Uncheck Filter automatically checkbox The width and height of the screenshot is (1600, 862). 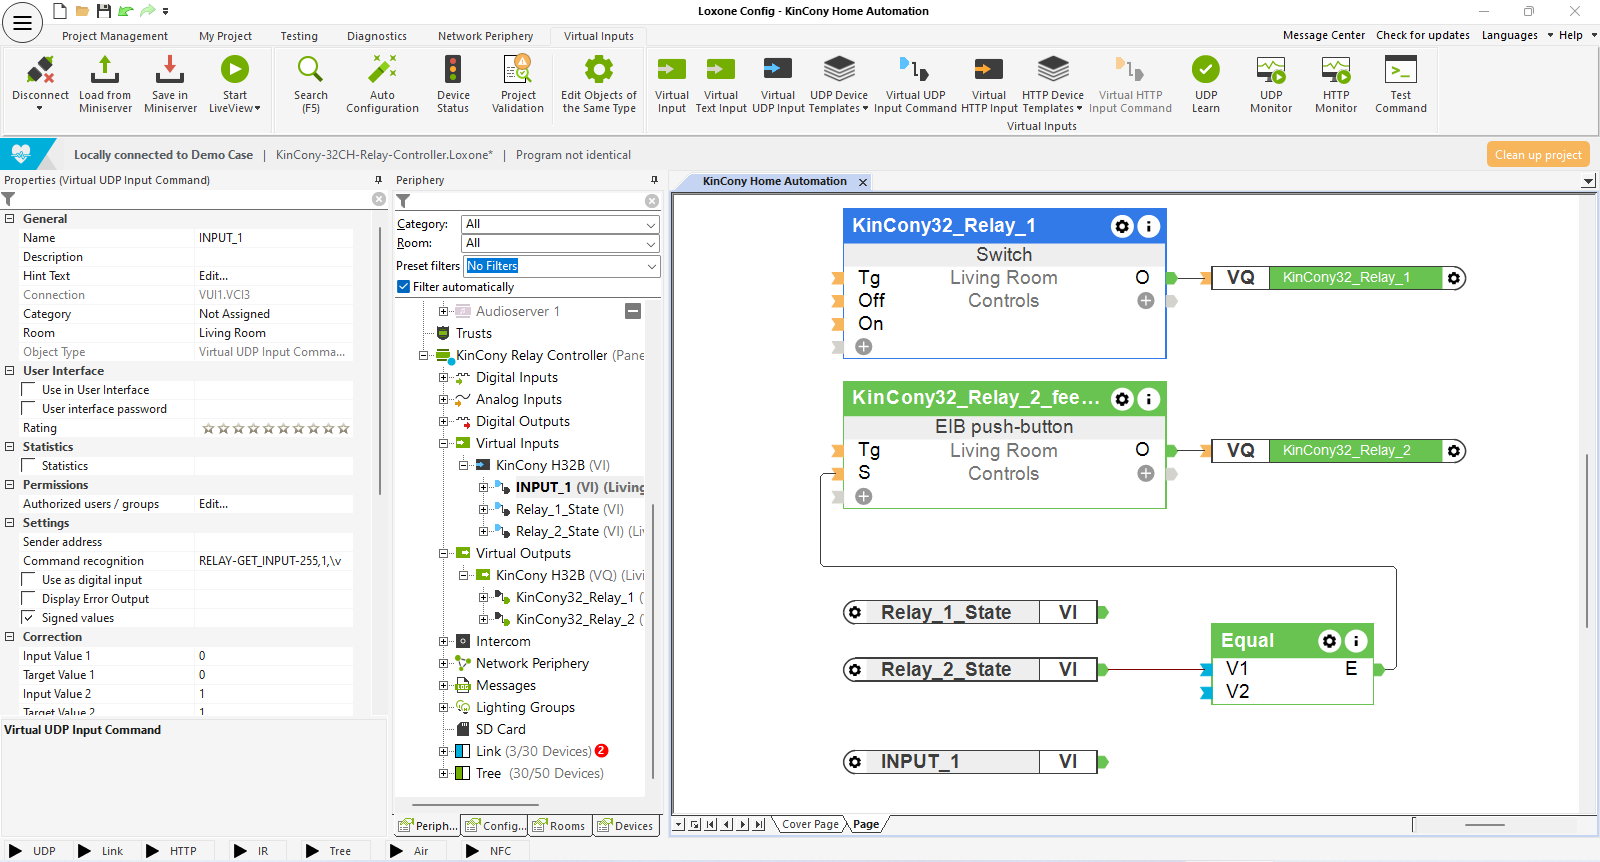(404, 287)
